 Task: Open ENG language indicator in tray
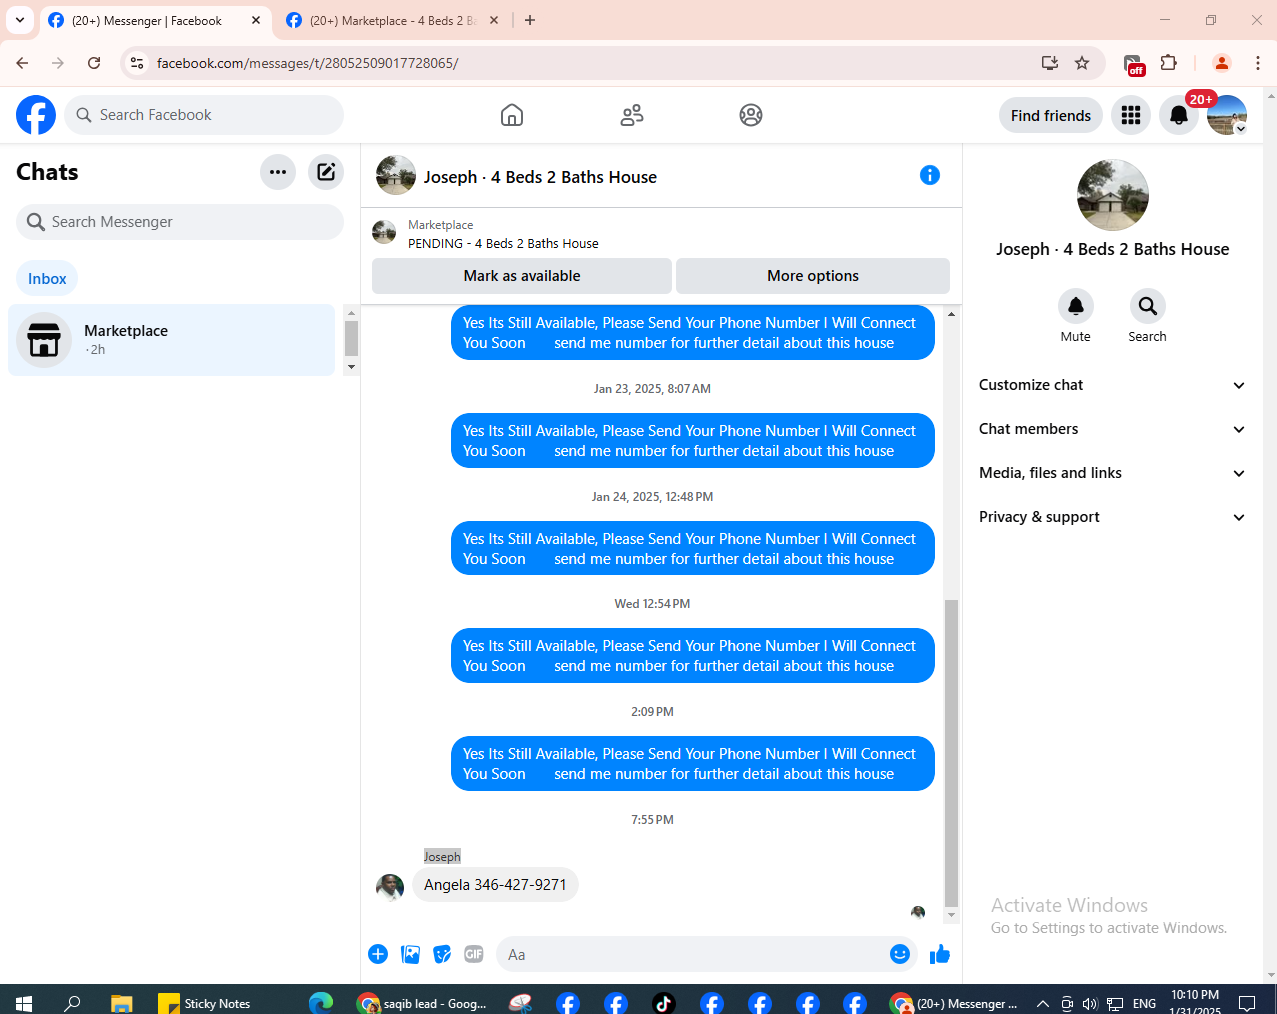coord(1145,1003)
